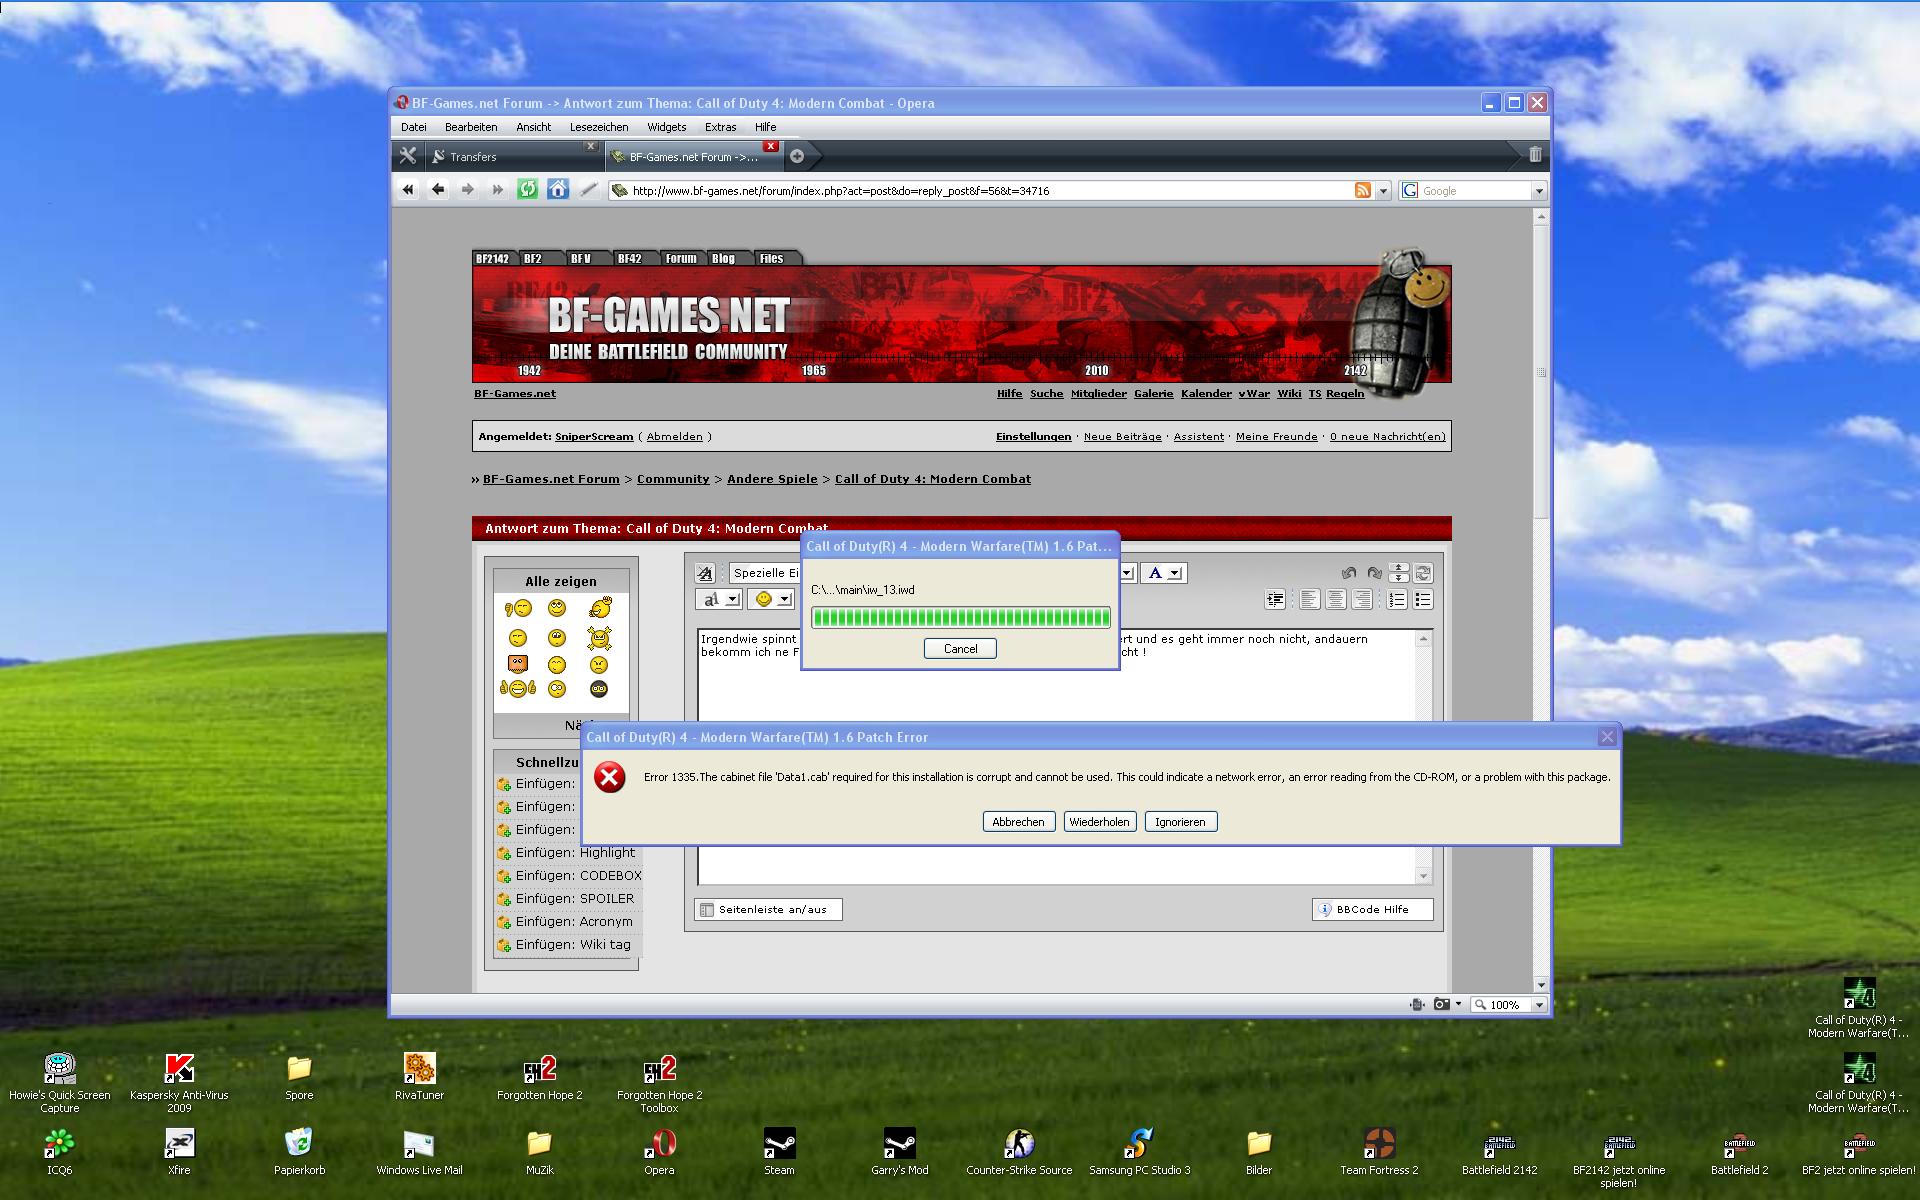Focus the Google search field
The height and width of the screenshot is (1200, 1920).
point(1475,190)
